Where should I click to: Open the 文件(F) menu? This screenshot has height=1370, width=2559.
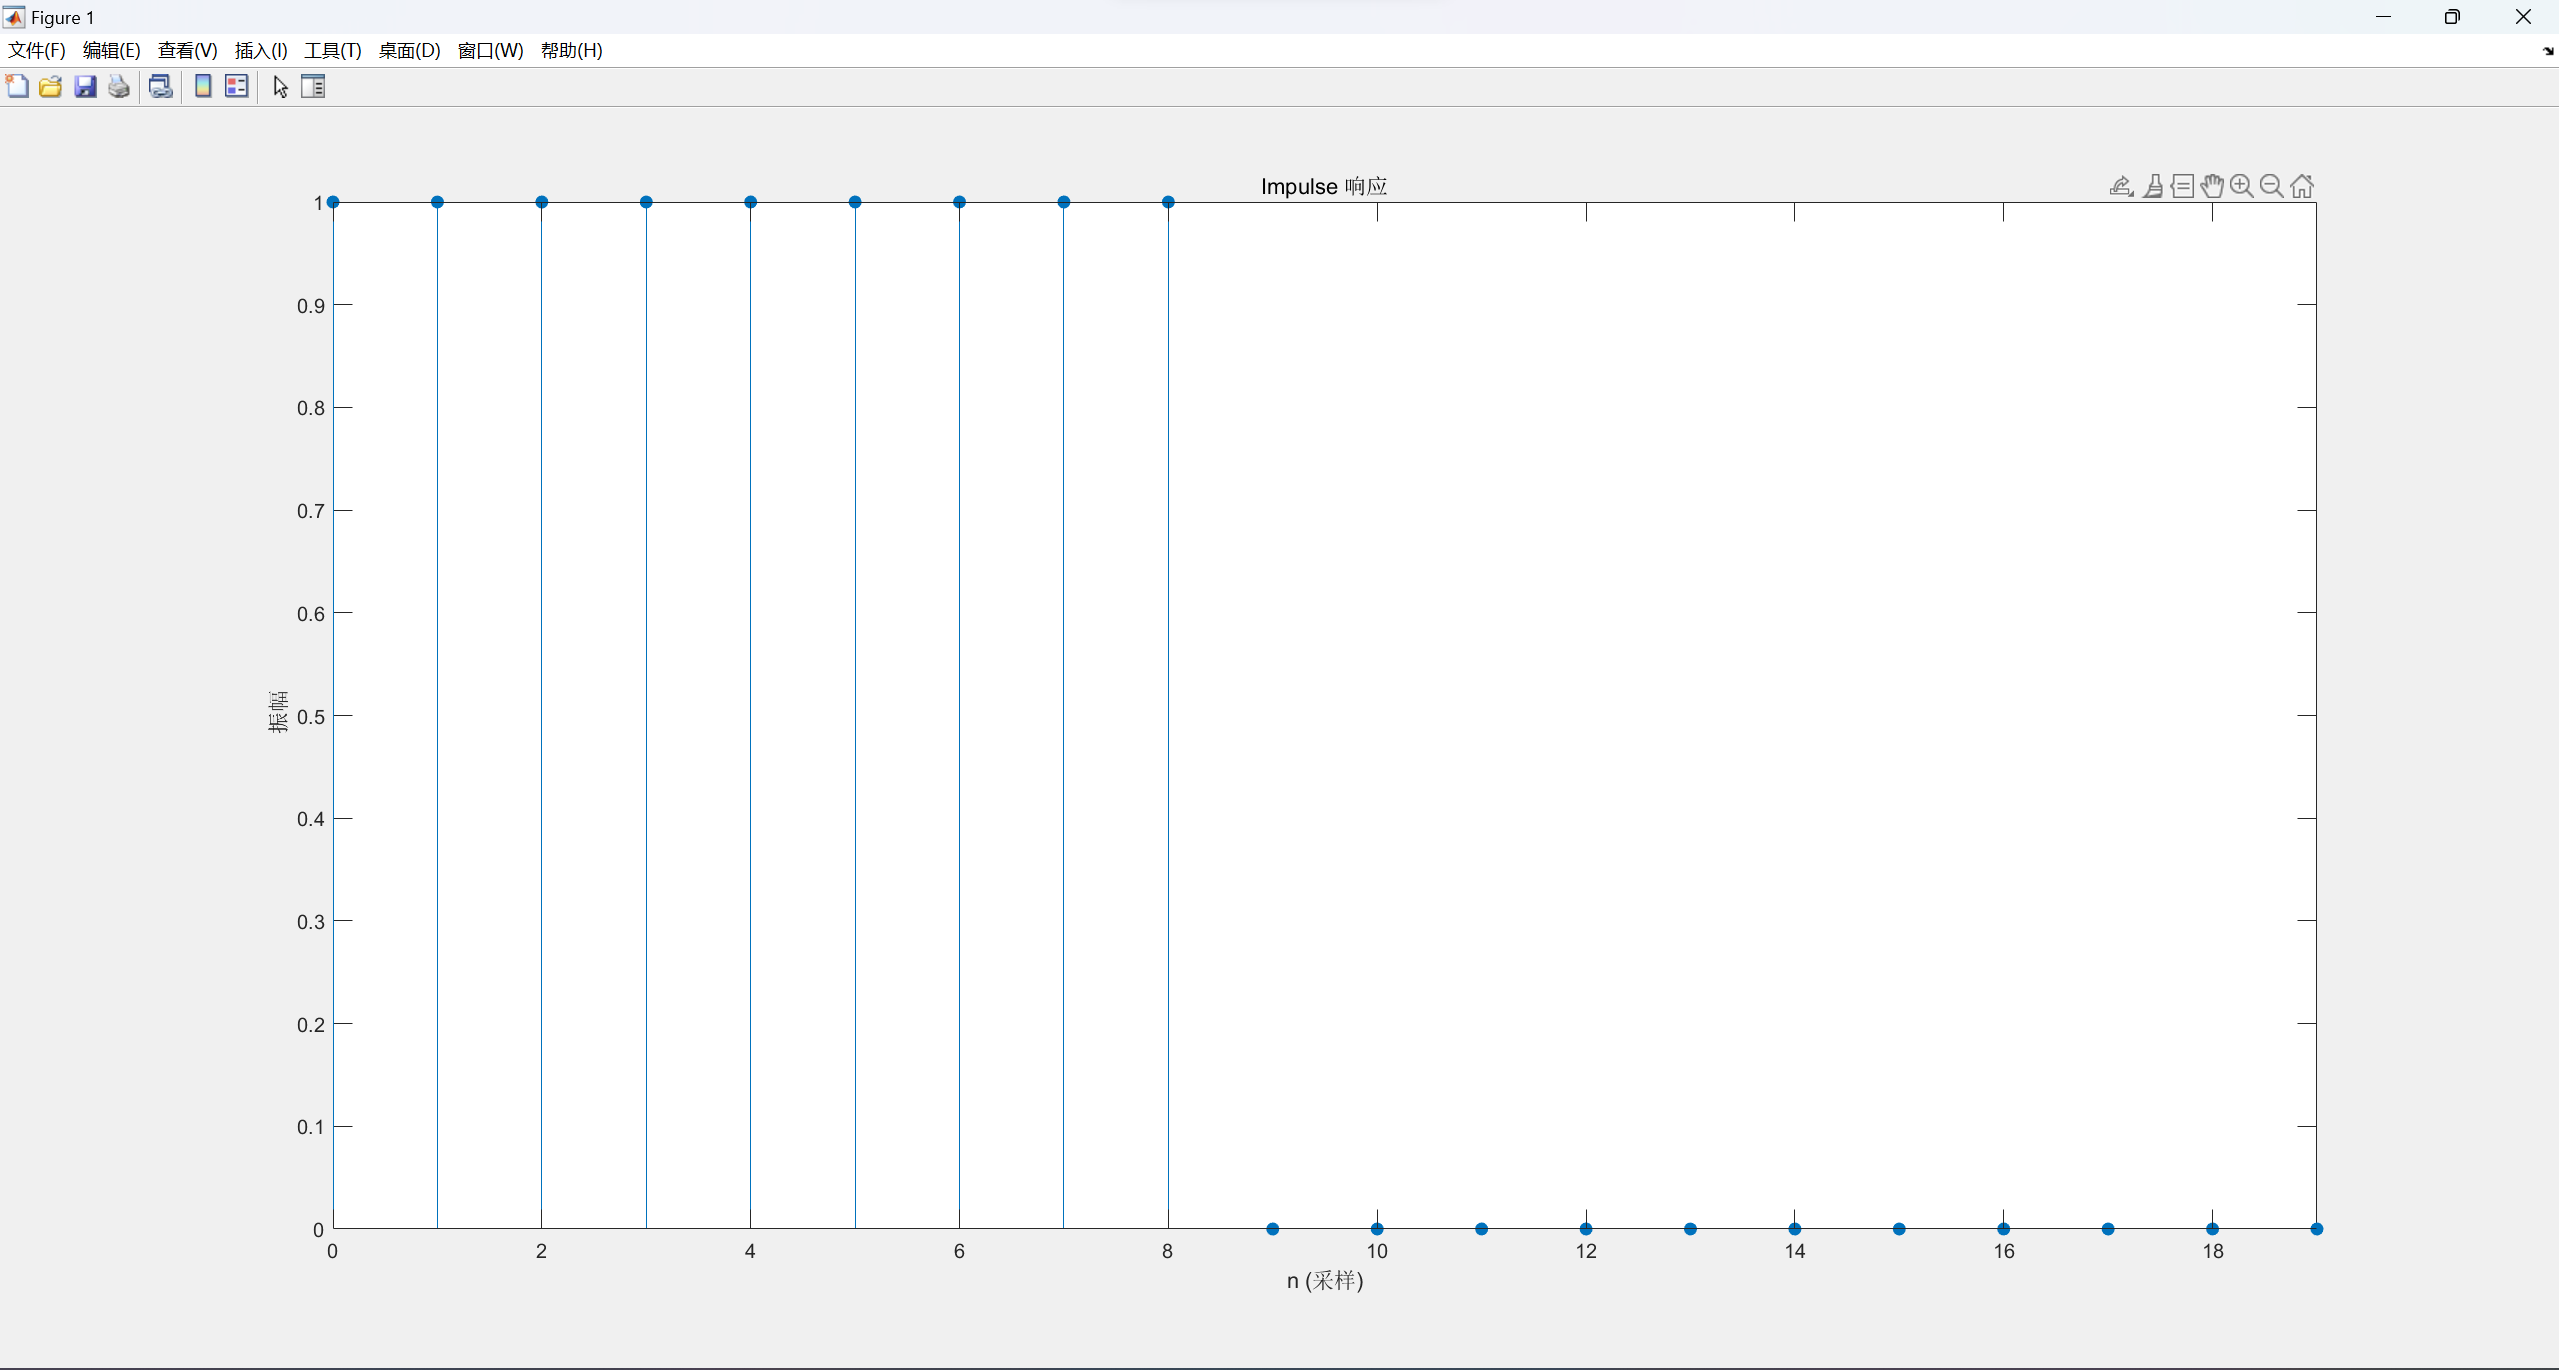[37, 51]
